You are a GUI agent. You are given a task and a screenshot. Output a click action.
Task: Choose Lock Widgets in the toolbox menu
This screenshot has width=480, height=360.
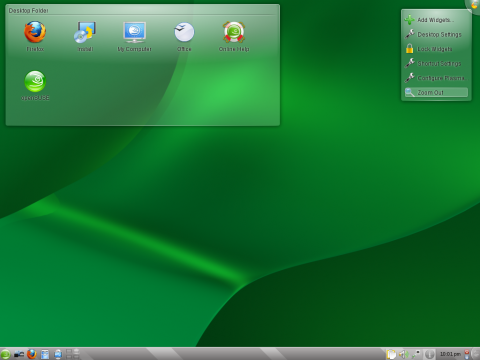pyautogui.click(x=436, y=49)
